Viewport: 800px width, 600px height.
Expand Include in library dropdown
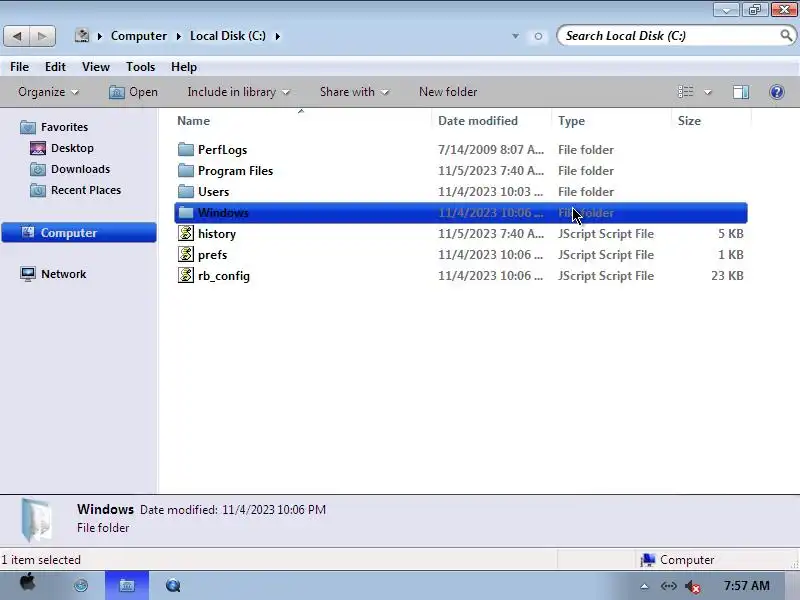(x=238, y=92)
